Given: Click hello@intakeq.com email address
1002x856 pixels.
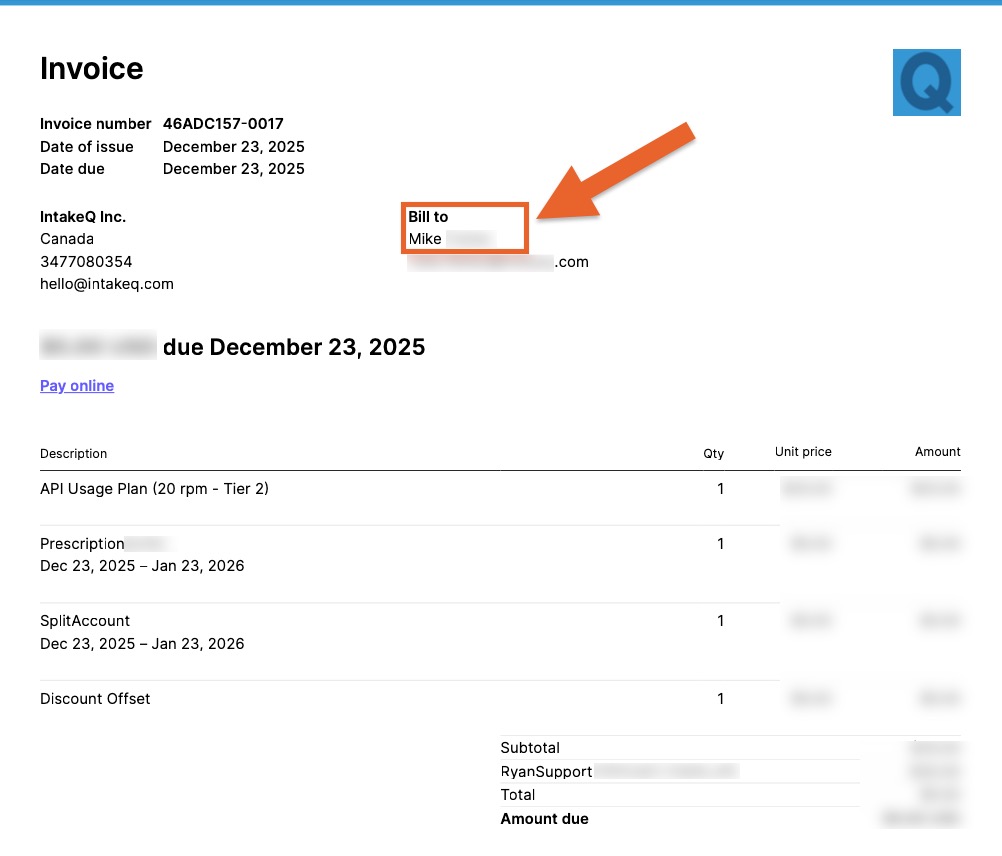Looking at the screenshot, I should click(107, 284).
